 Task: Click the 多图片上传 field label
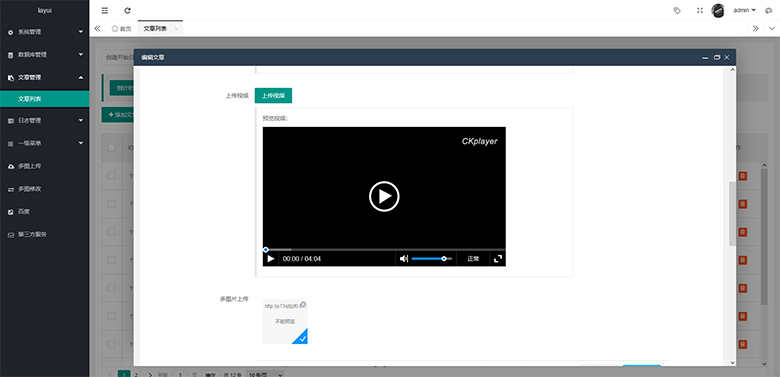pyautogui.click(x=234, y=299)
